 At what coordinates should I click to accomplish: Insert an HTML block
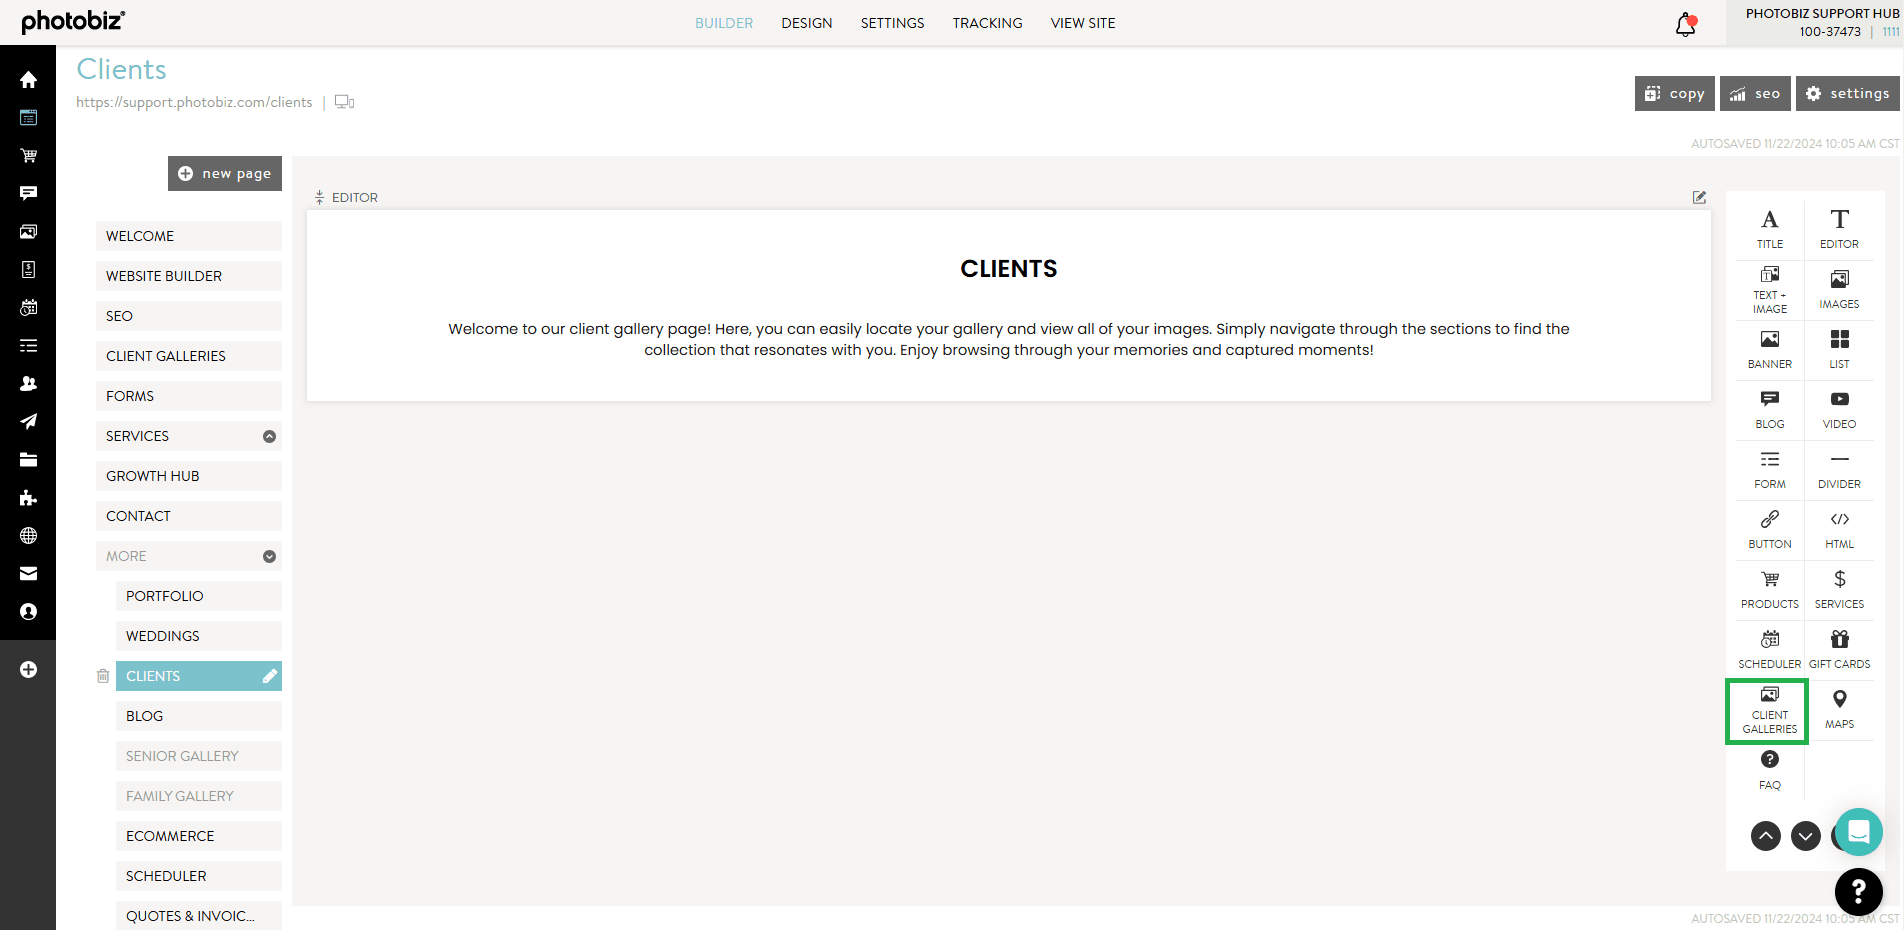point(1839,529)
